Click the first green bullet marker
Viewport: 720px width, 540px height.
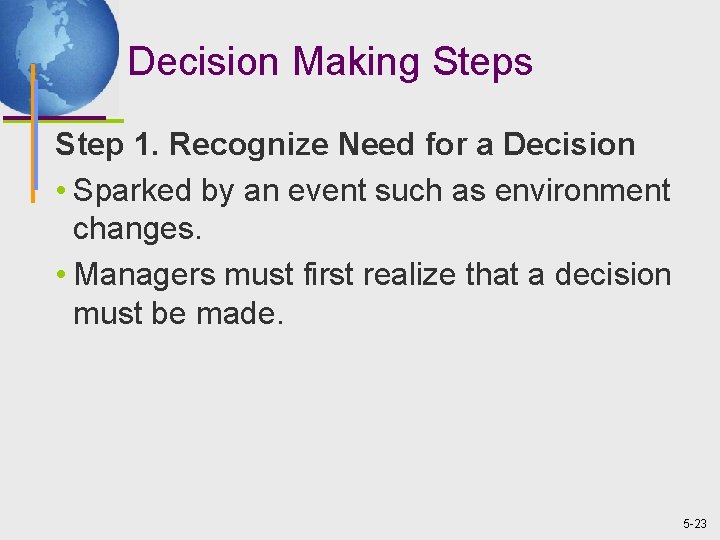pos(61,190)
